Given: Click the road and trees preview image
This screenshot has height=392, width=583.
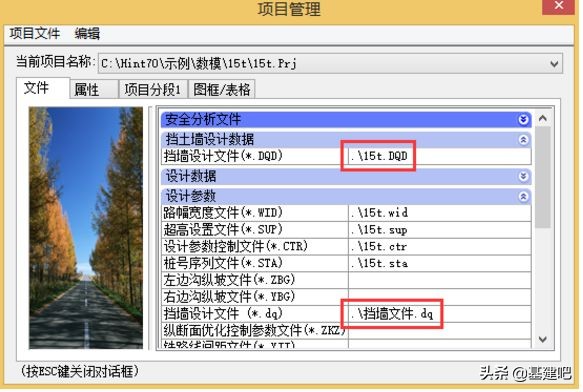Looking at the screenshot, I should [86, 228].
